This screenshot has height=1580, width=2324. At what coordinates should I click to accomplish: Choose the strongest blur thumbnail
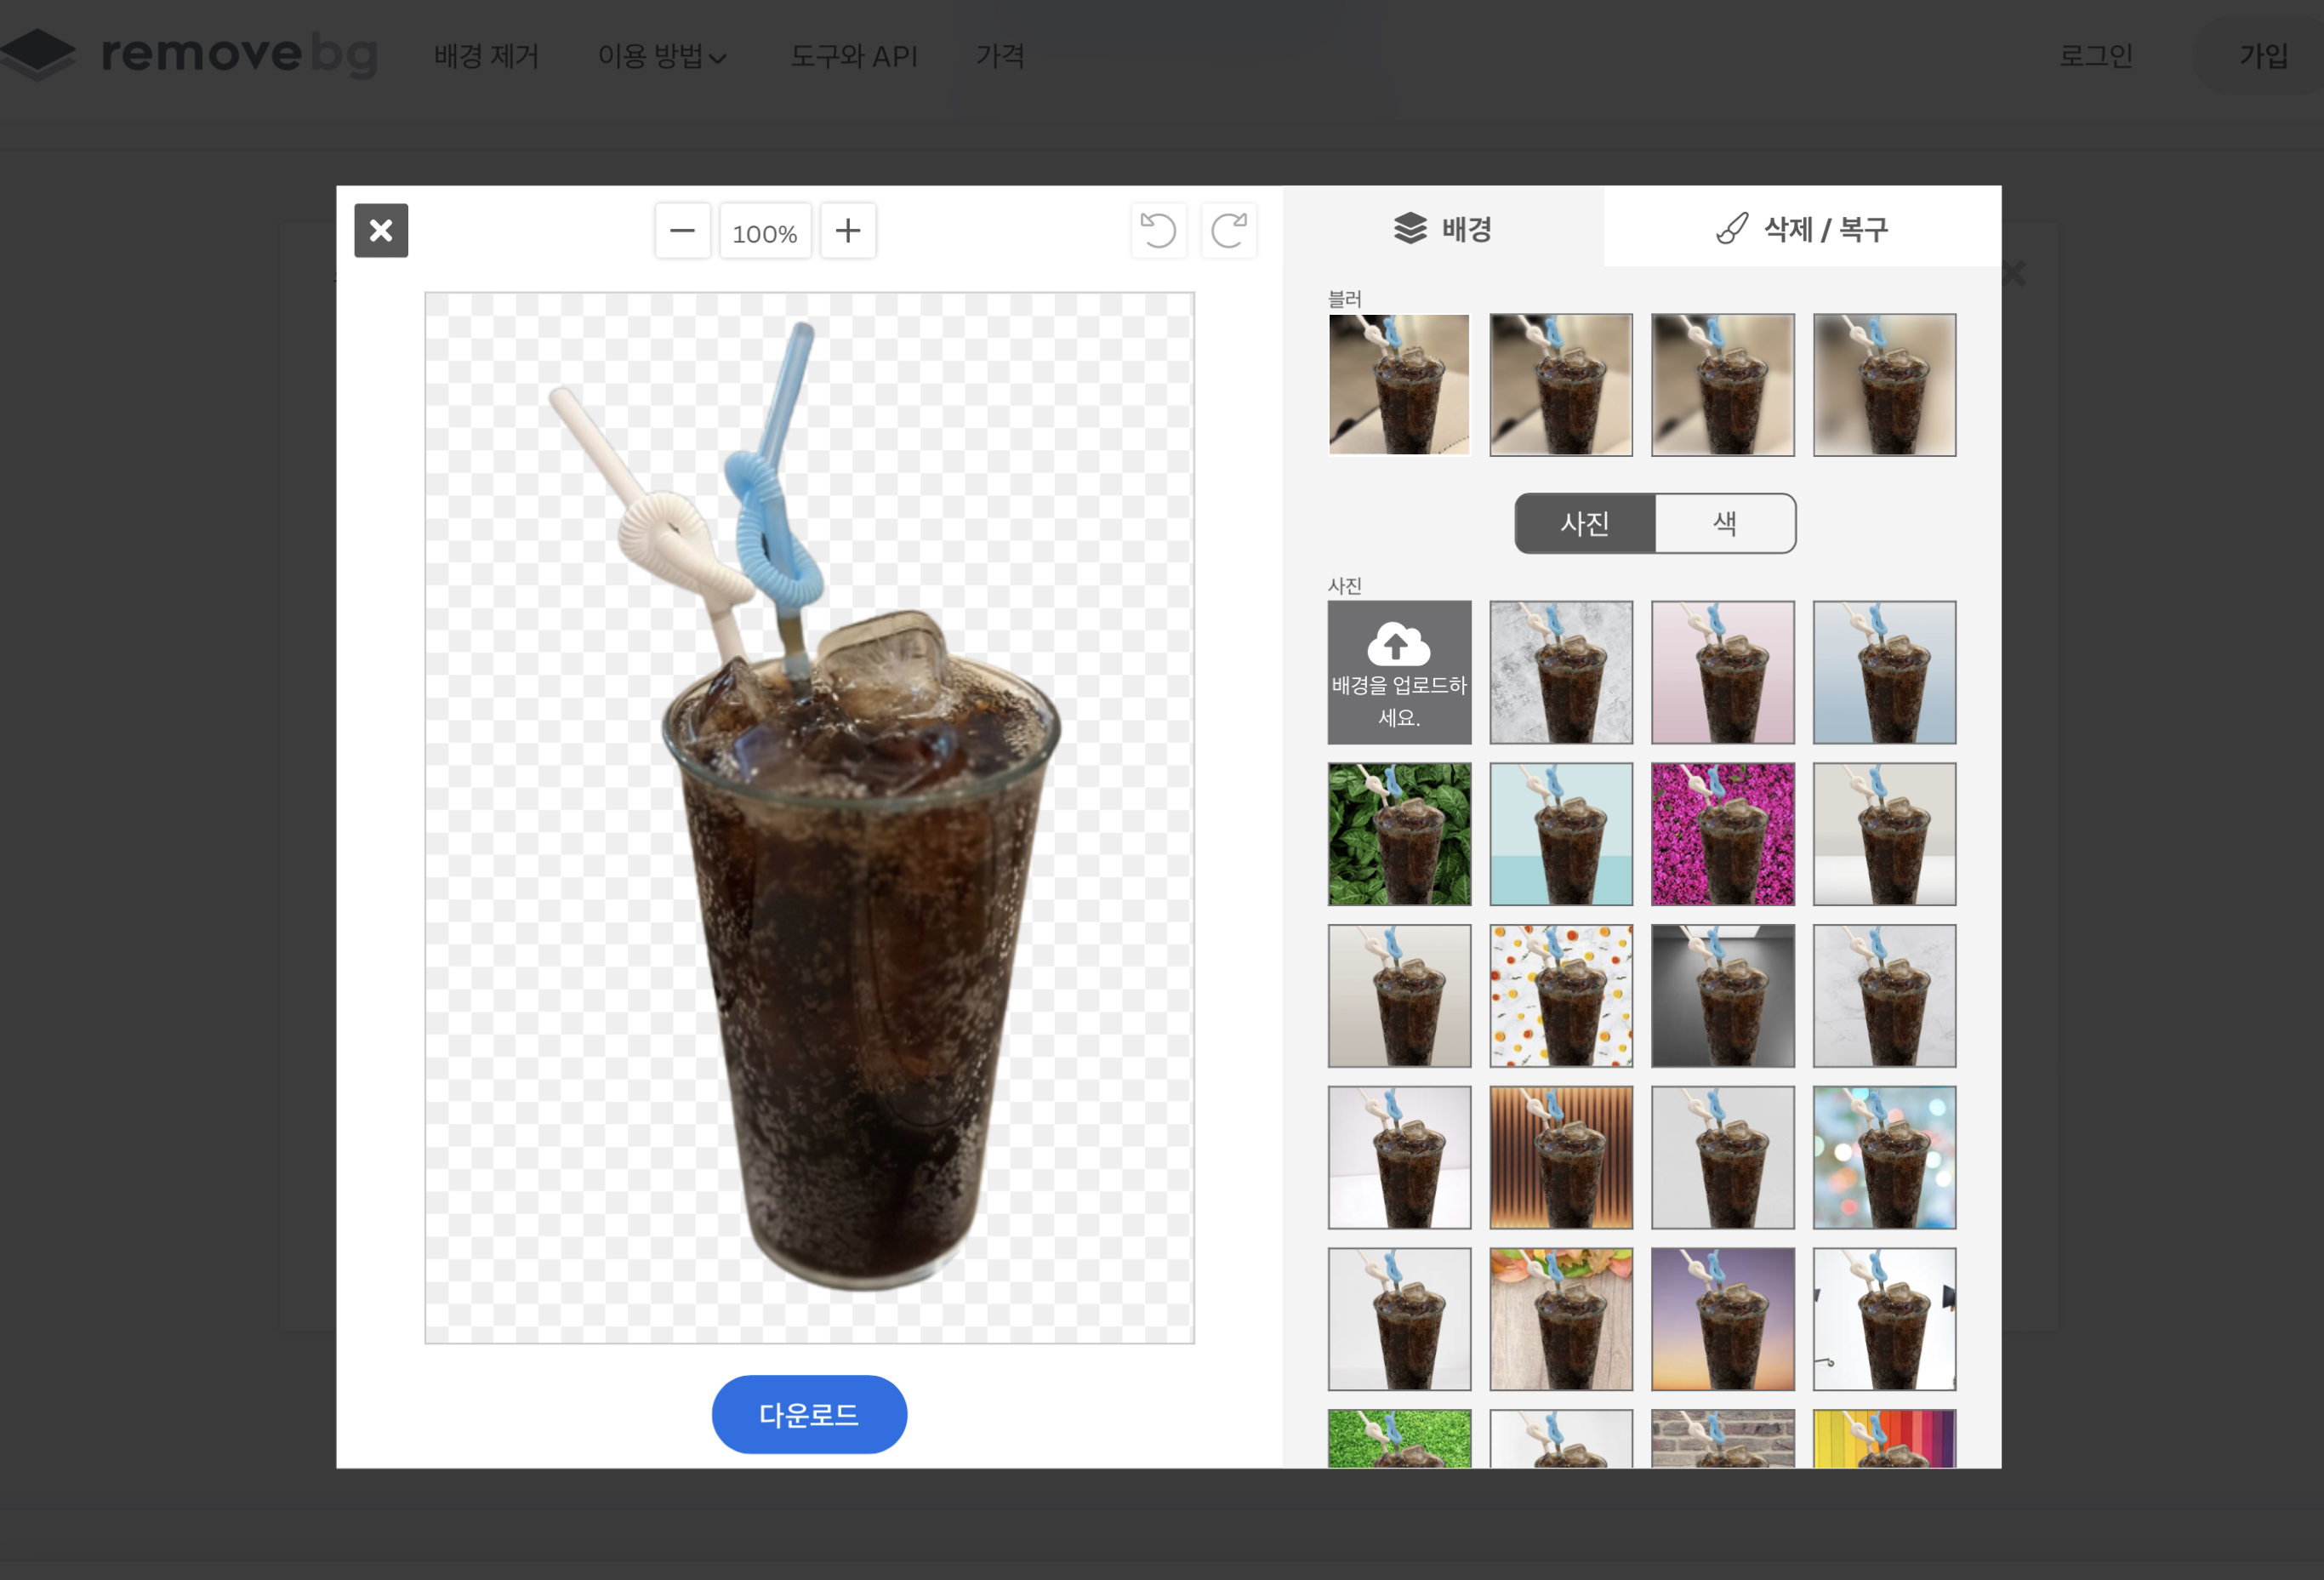(1884, 385)
